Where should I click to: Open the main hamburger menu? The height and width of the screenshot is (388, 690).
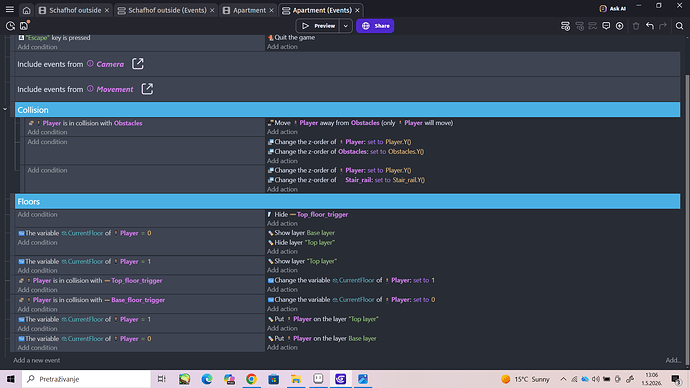tap(10, 10)
